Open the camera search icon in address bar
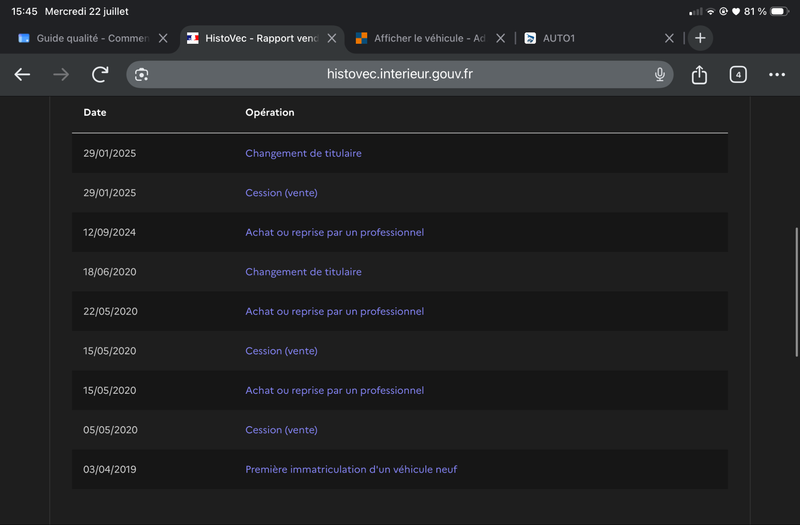The height and width of the screenshot is (525, 800). click(141, 74)
